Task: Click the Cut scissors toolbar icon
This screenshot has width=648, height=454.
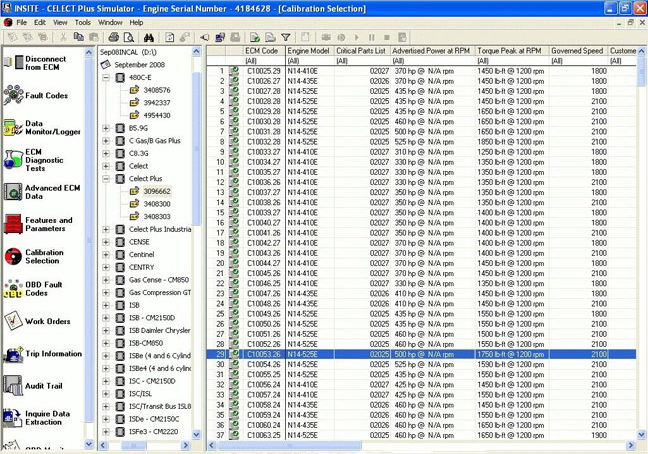Action: coord(63,38)
